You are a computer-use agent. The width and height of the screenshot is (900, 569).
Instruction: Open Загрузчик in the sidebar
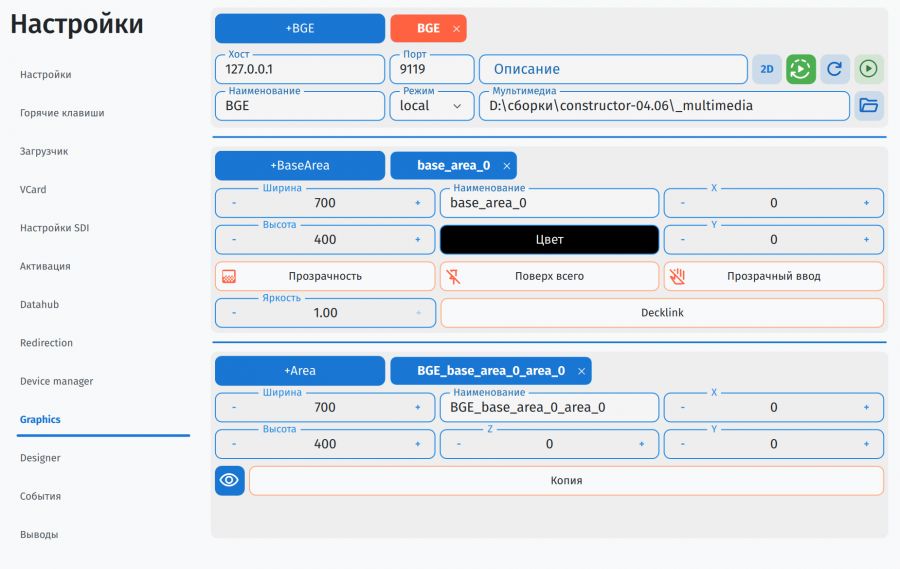pyautogui.click(x=44, y=152)
